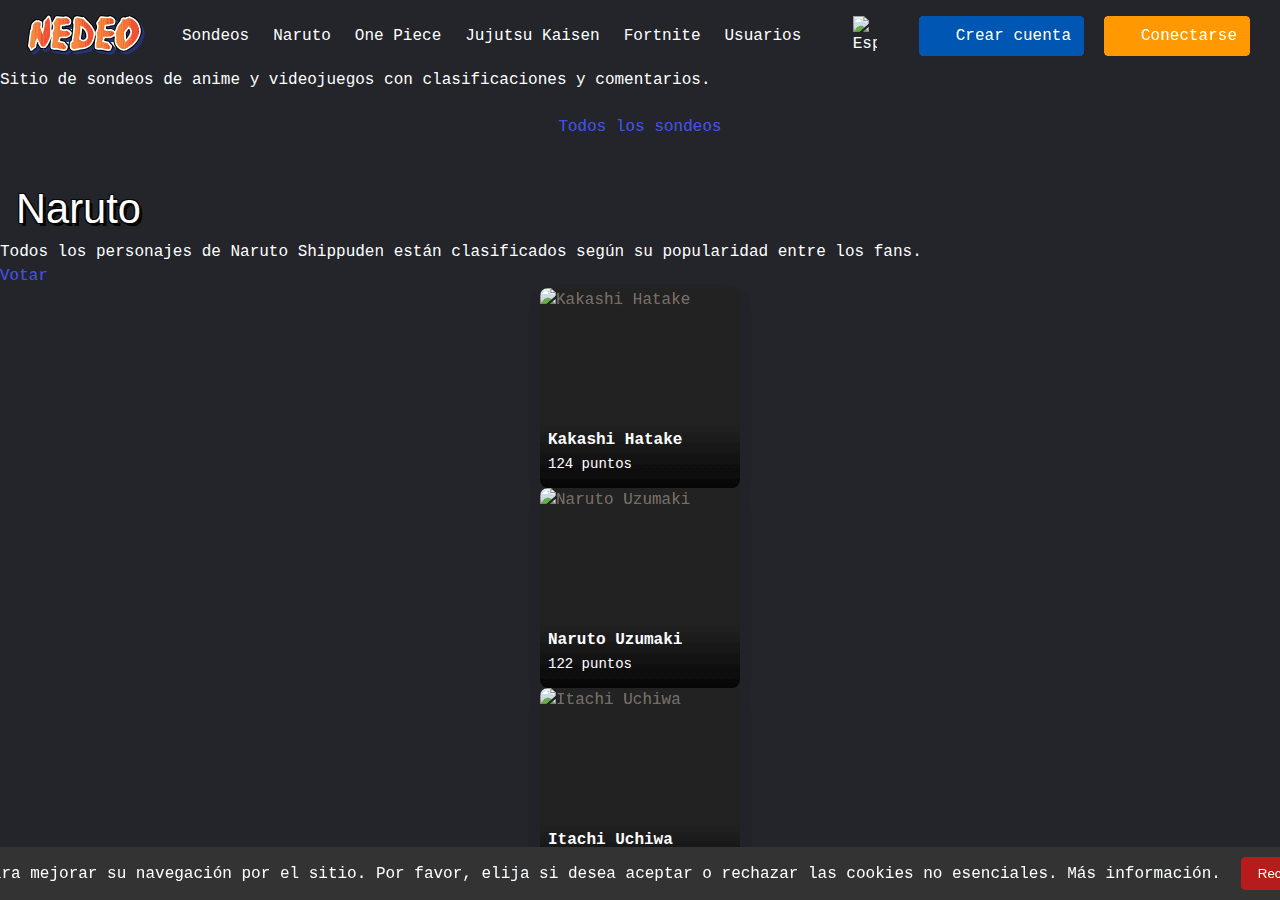Open the Naruto navigation item

coord(302,35)
